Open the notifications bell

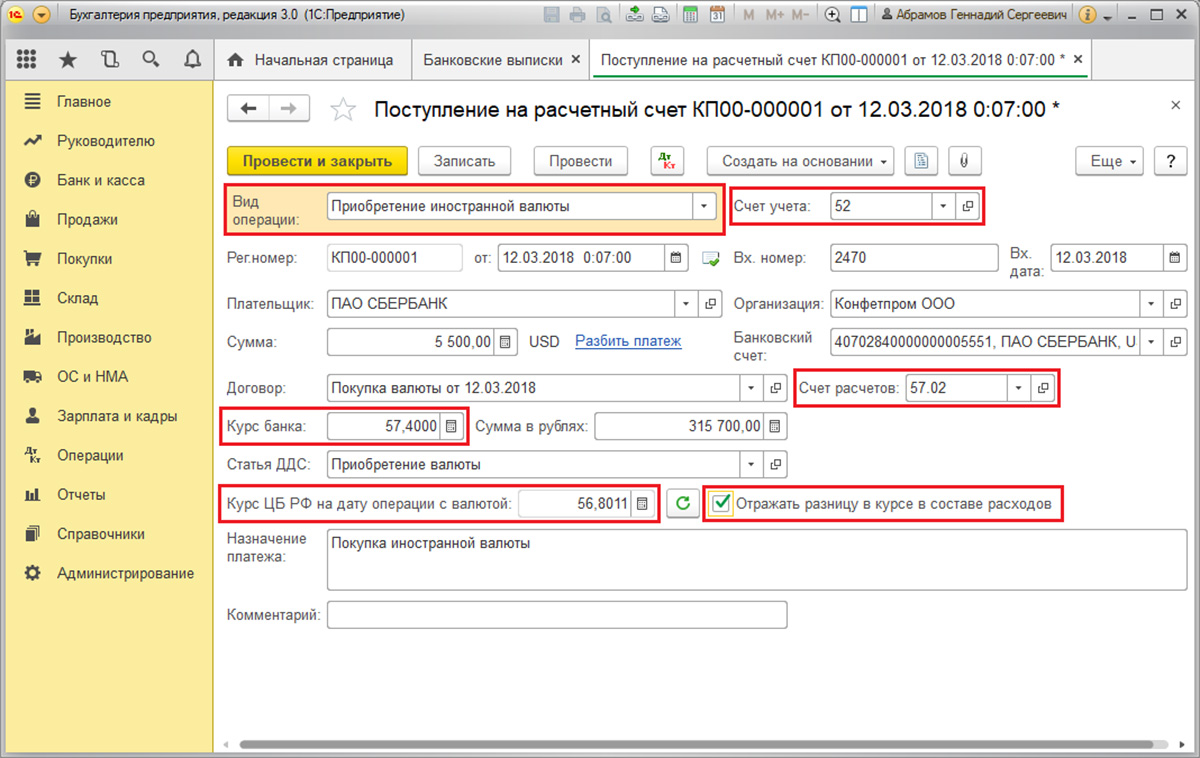[192, 60]
